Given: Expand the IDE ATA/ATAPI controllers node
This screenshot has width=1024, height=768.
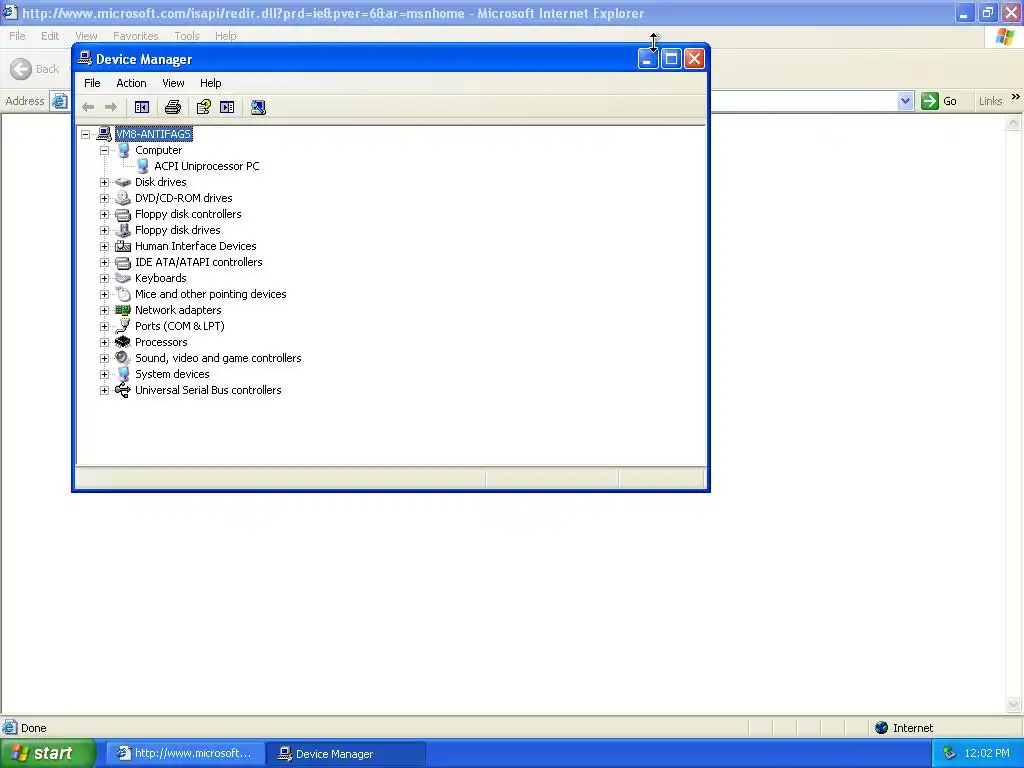Looking at the screenshot, I should point(104,262).
